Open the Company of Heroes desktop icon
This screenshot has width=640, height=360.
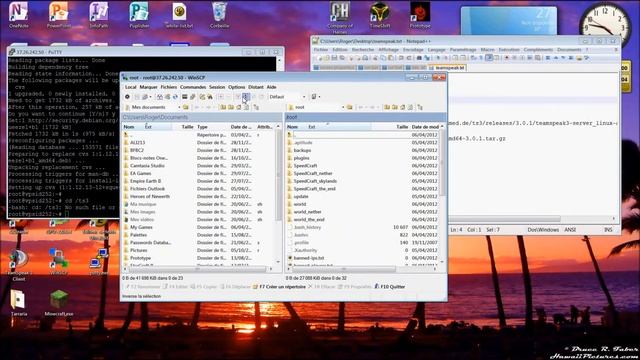pos(340,17)
